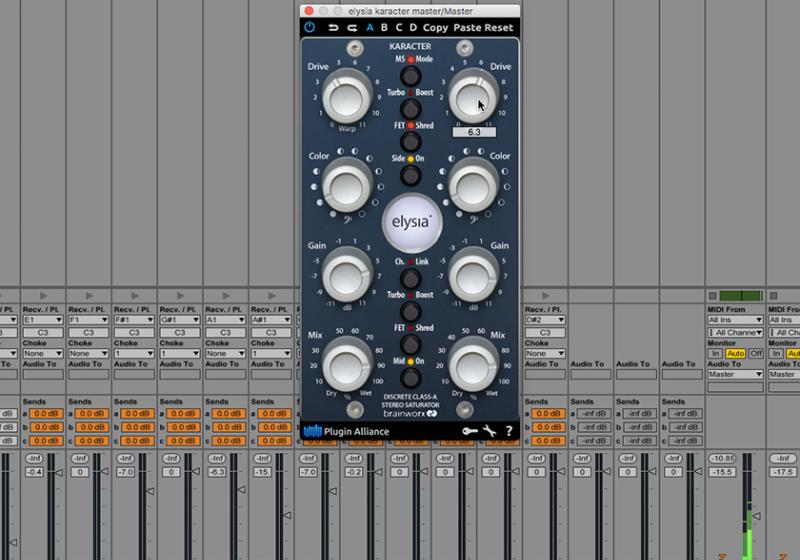
Task: Click the elysia logo badge
Action: [x=411, y=222]
